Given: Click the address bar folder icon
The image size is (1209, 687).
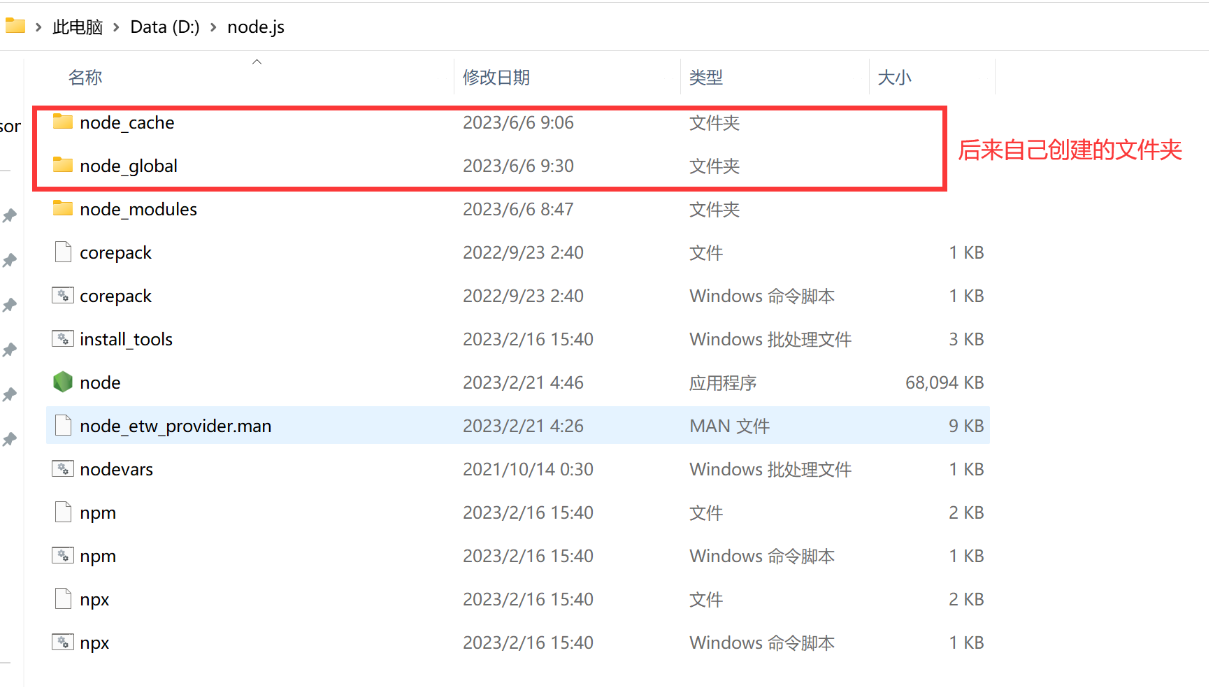Looking at the screenshot, I should [14, 26].
